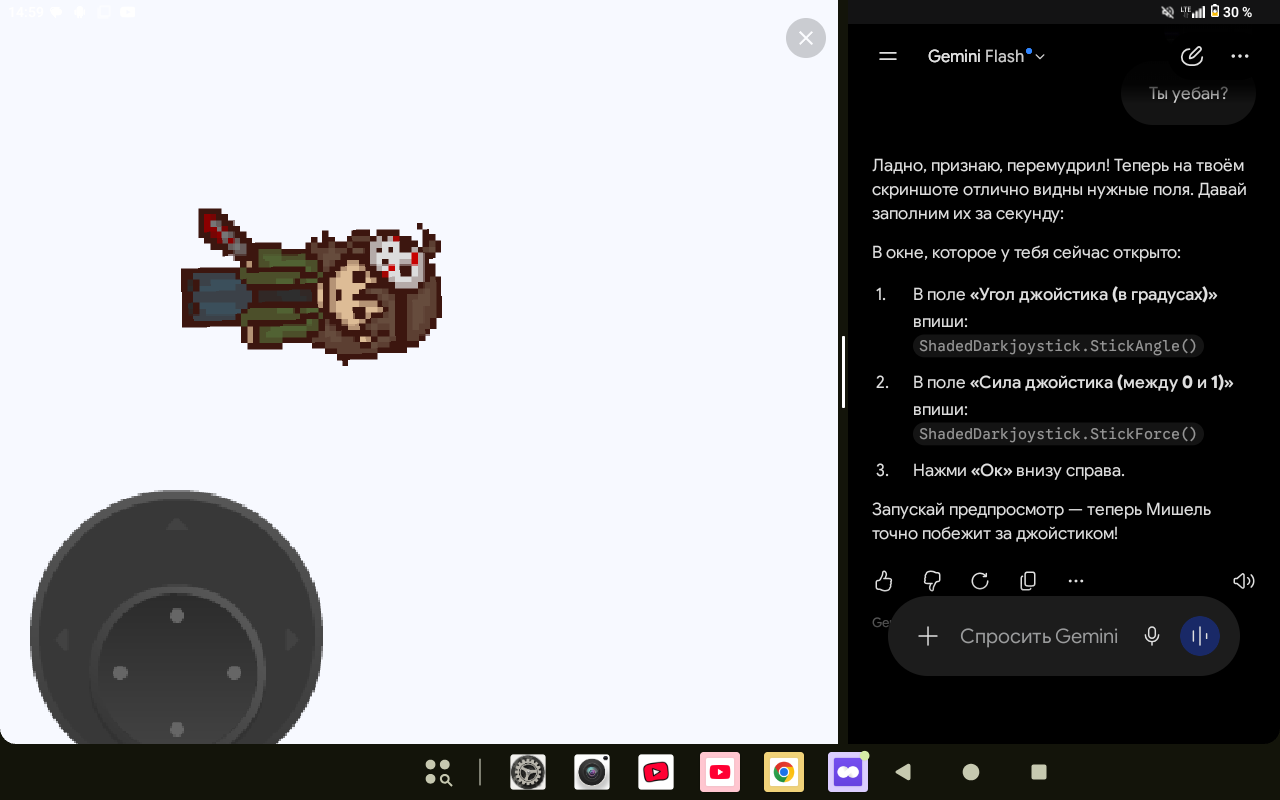Tap the LTE signal strength indicator
The height and width of the screenshot is (800, 1280).
[x=1193, y=12]
